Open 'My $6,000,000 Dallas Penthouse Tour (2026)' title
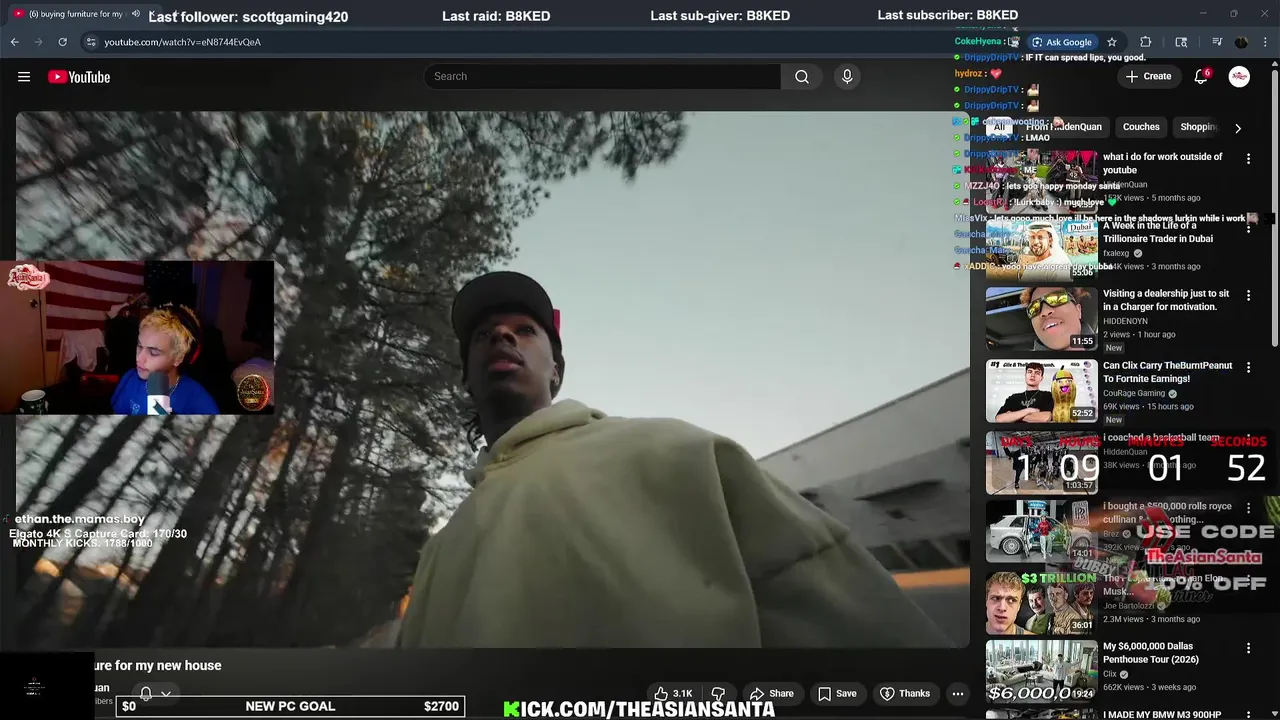This screenshot has width=1280, height=720. (x=1150, y=653)
